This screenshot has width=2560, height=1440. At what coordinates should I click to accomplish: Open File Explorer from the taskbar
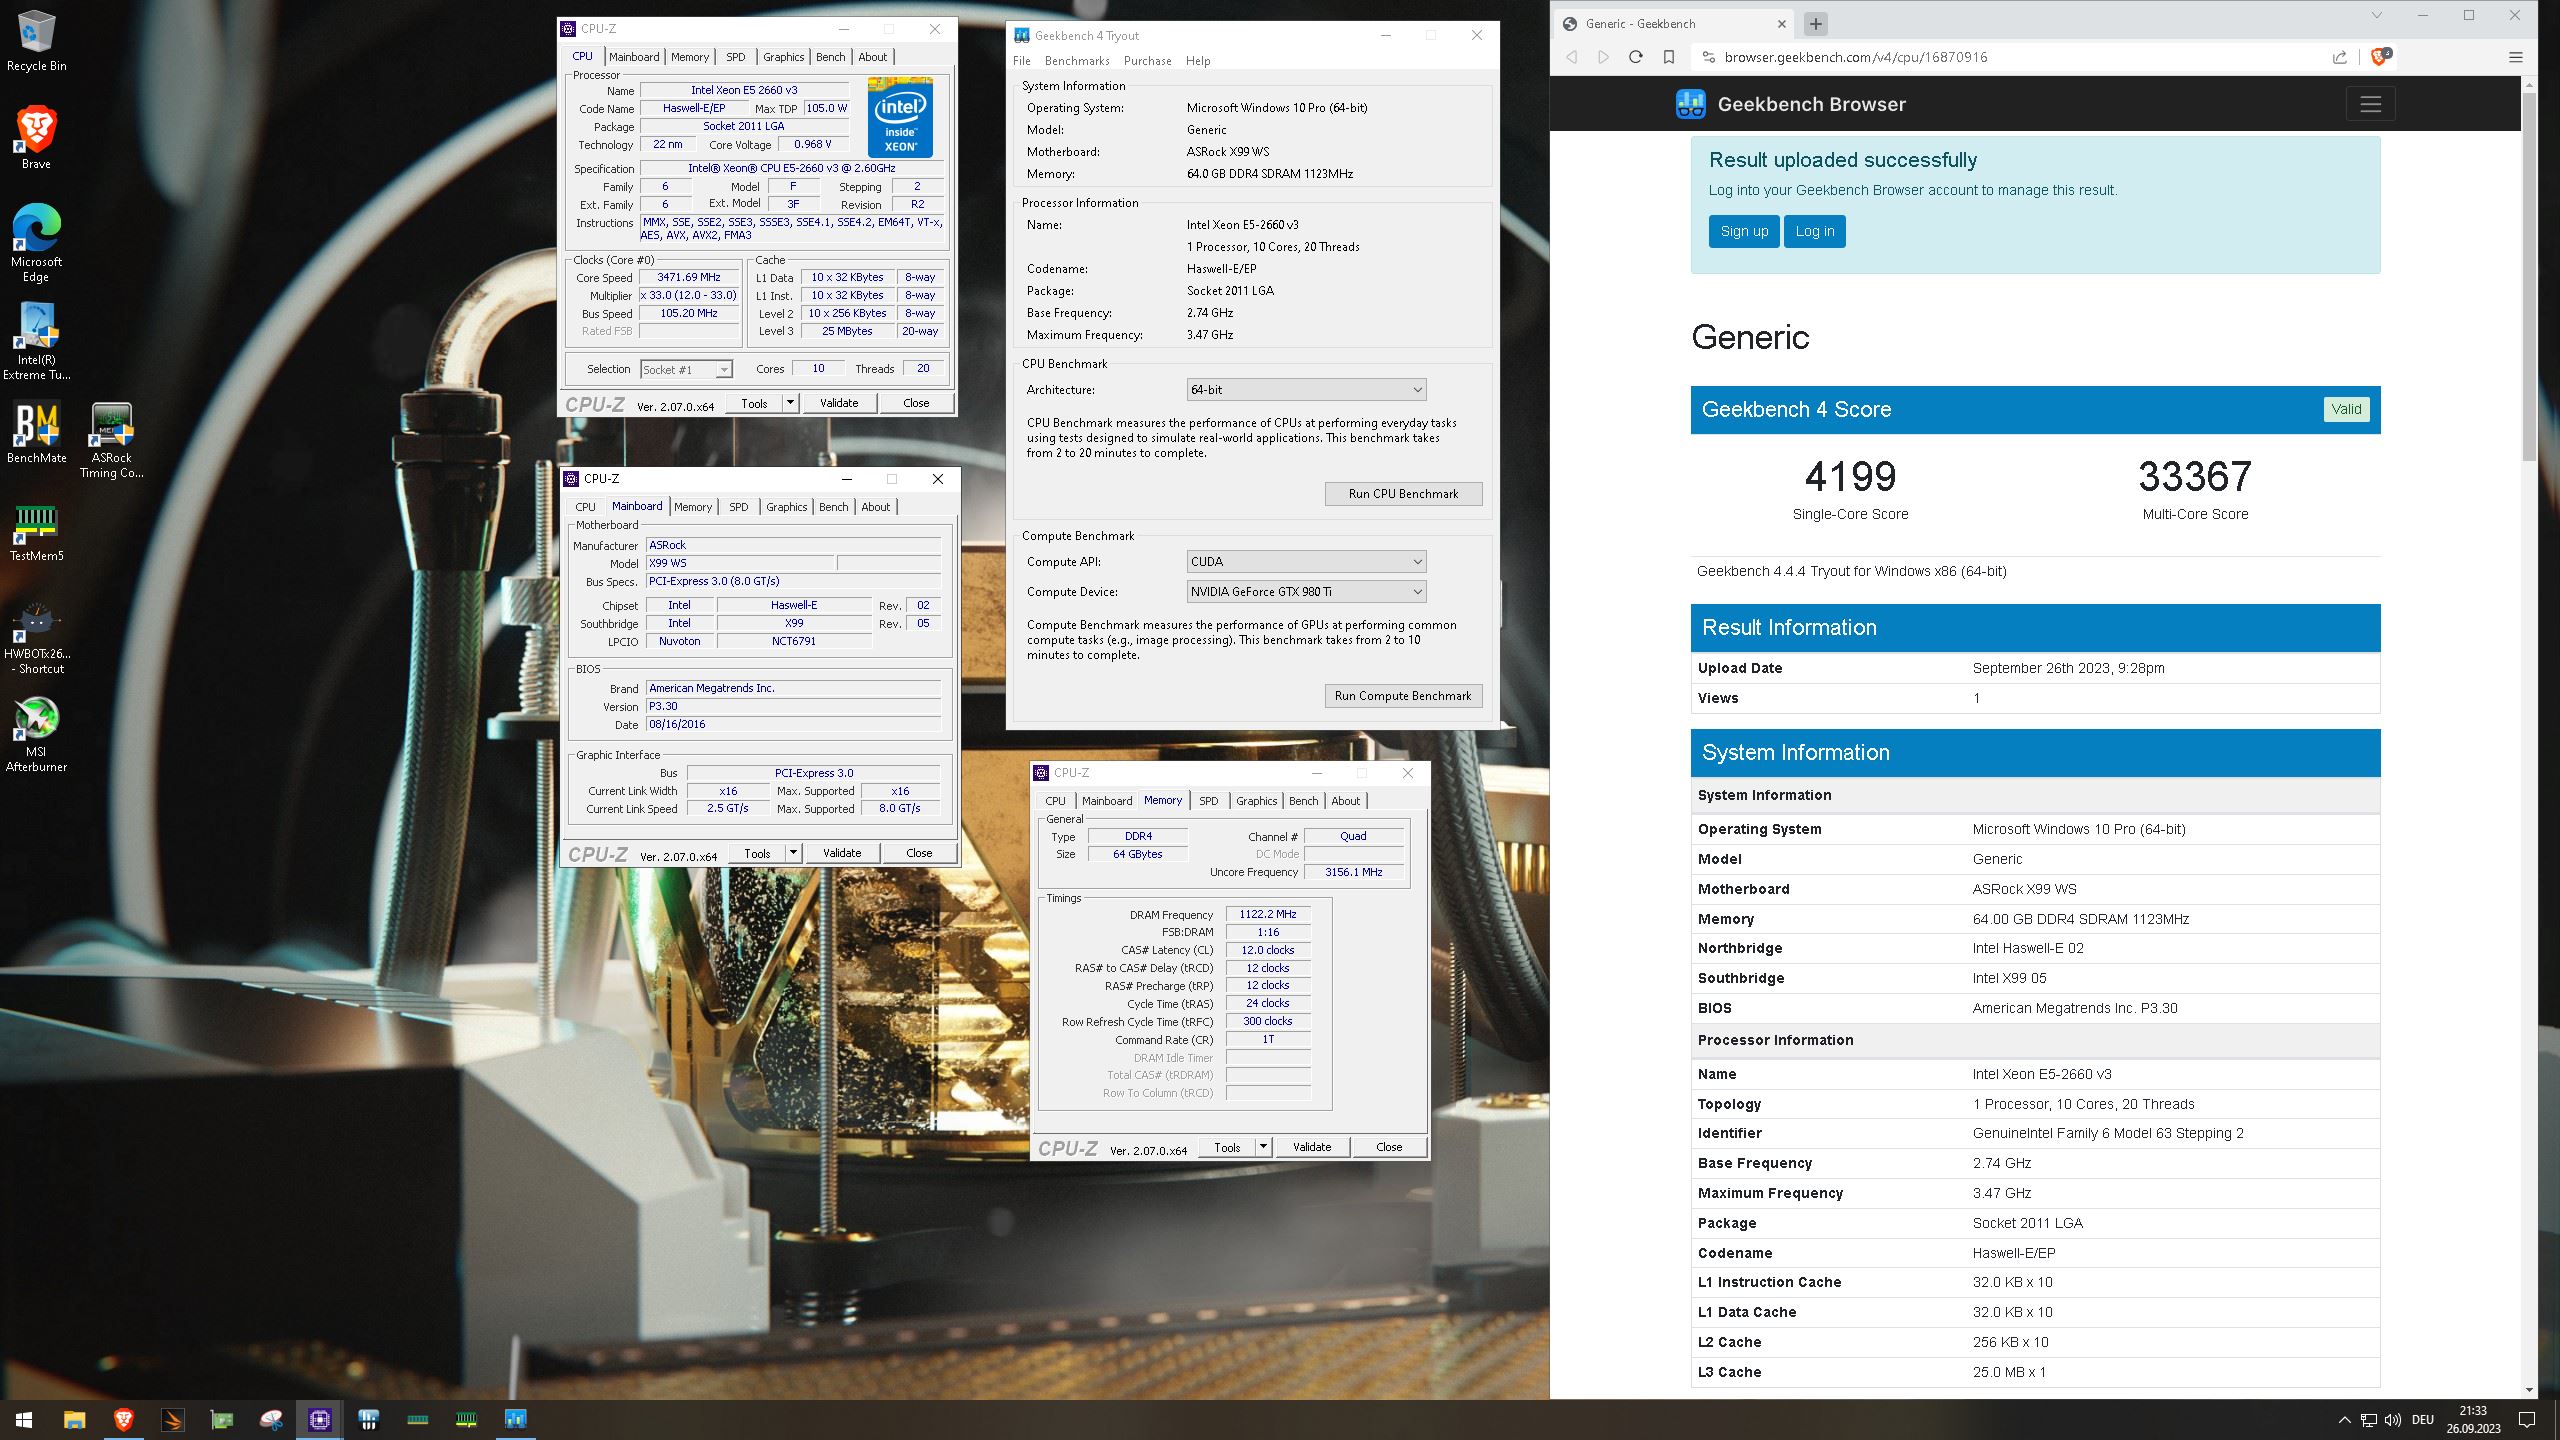(74, 1419)
